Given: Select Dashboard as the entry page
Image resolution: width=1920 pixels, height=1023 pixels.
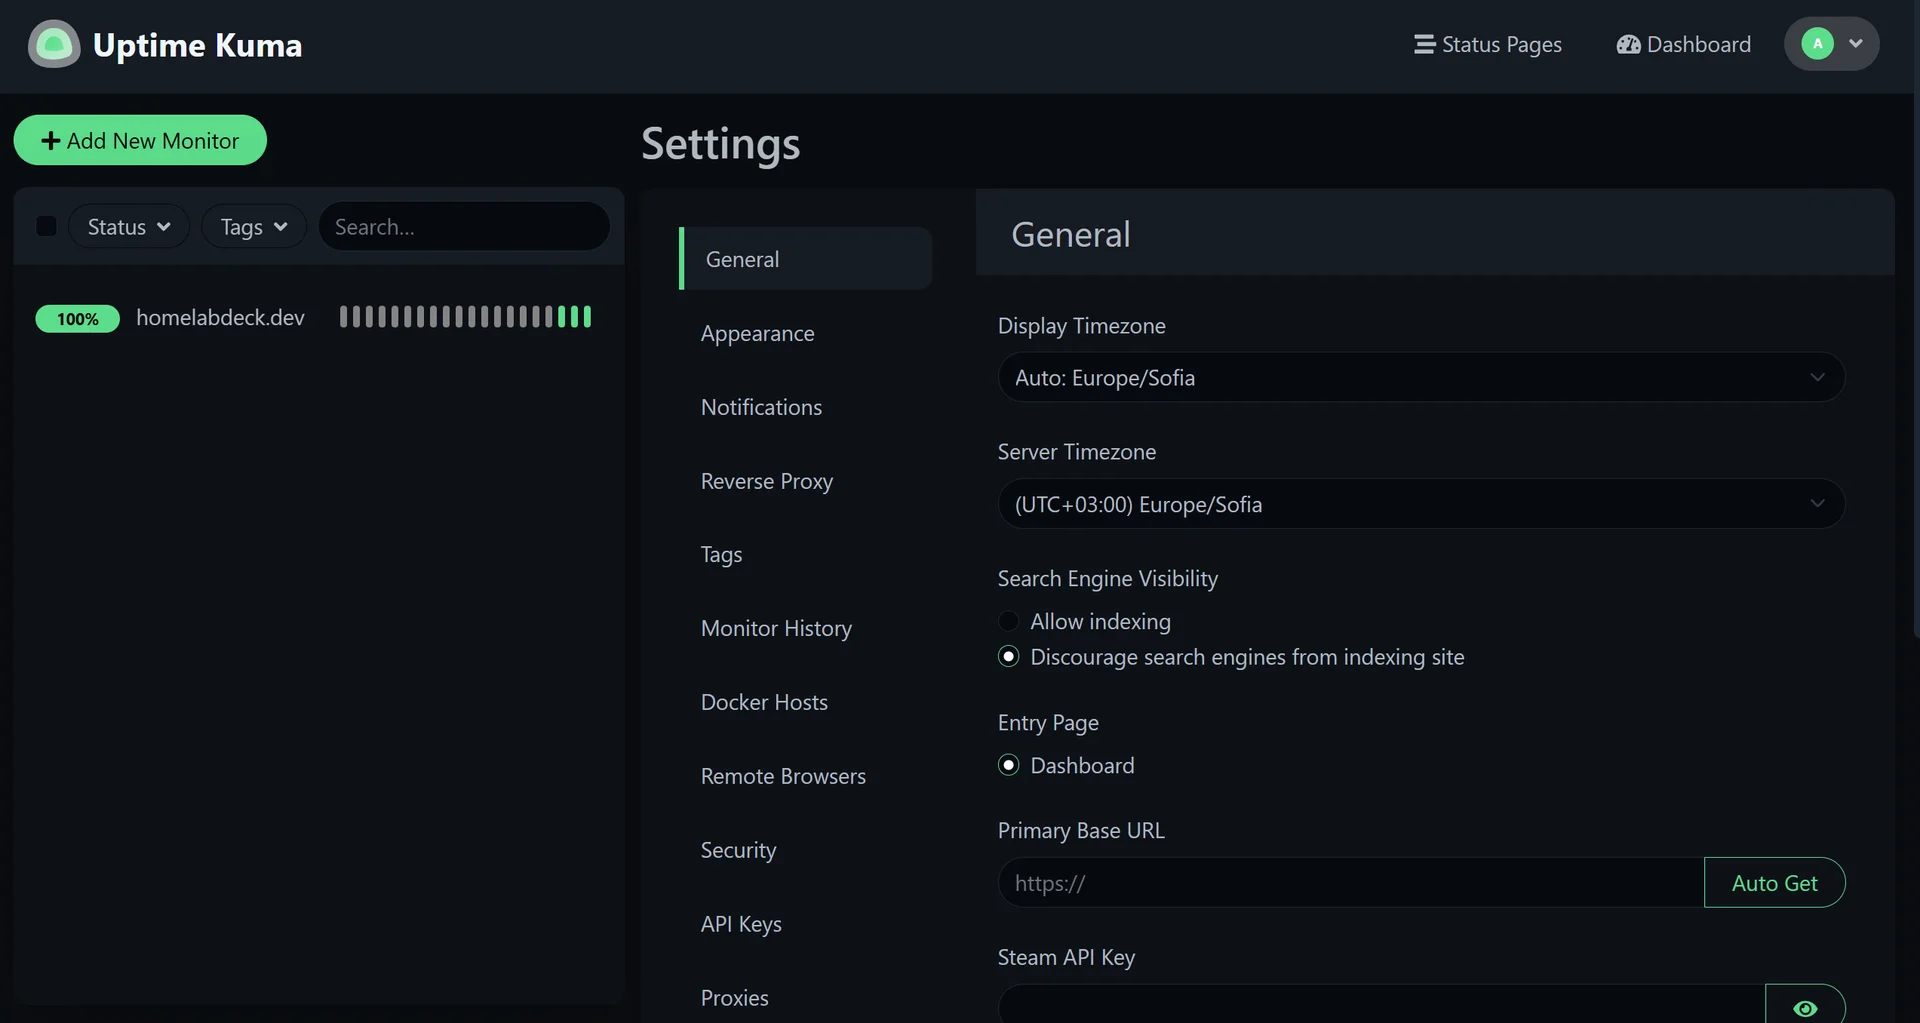Looking at the screenshot, I should pos(1008,765).
